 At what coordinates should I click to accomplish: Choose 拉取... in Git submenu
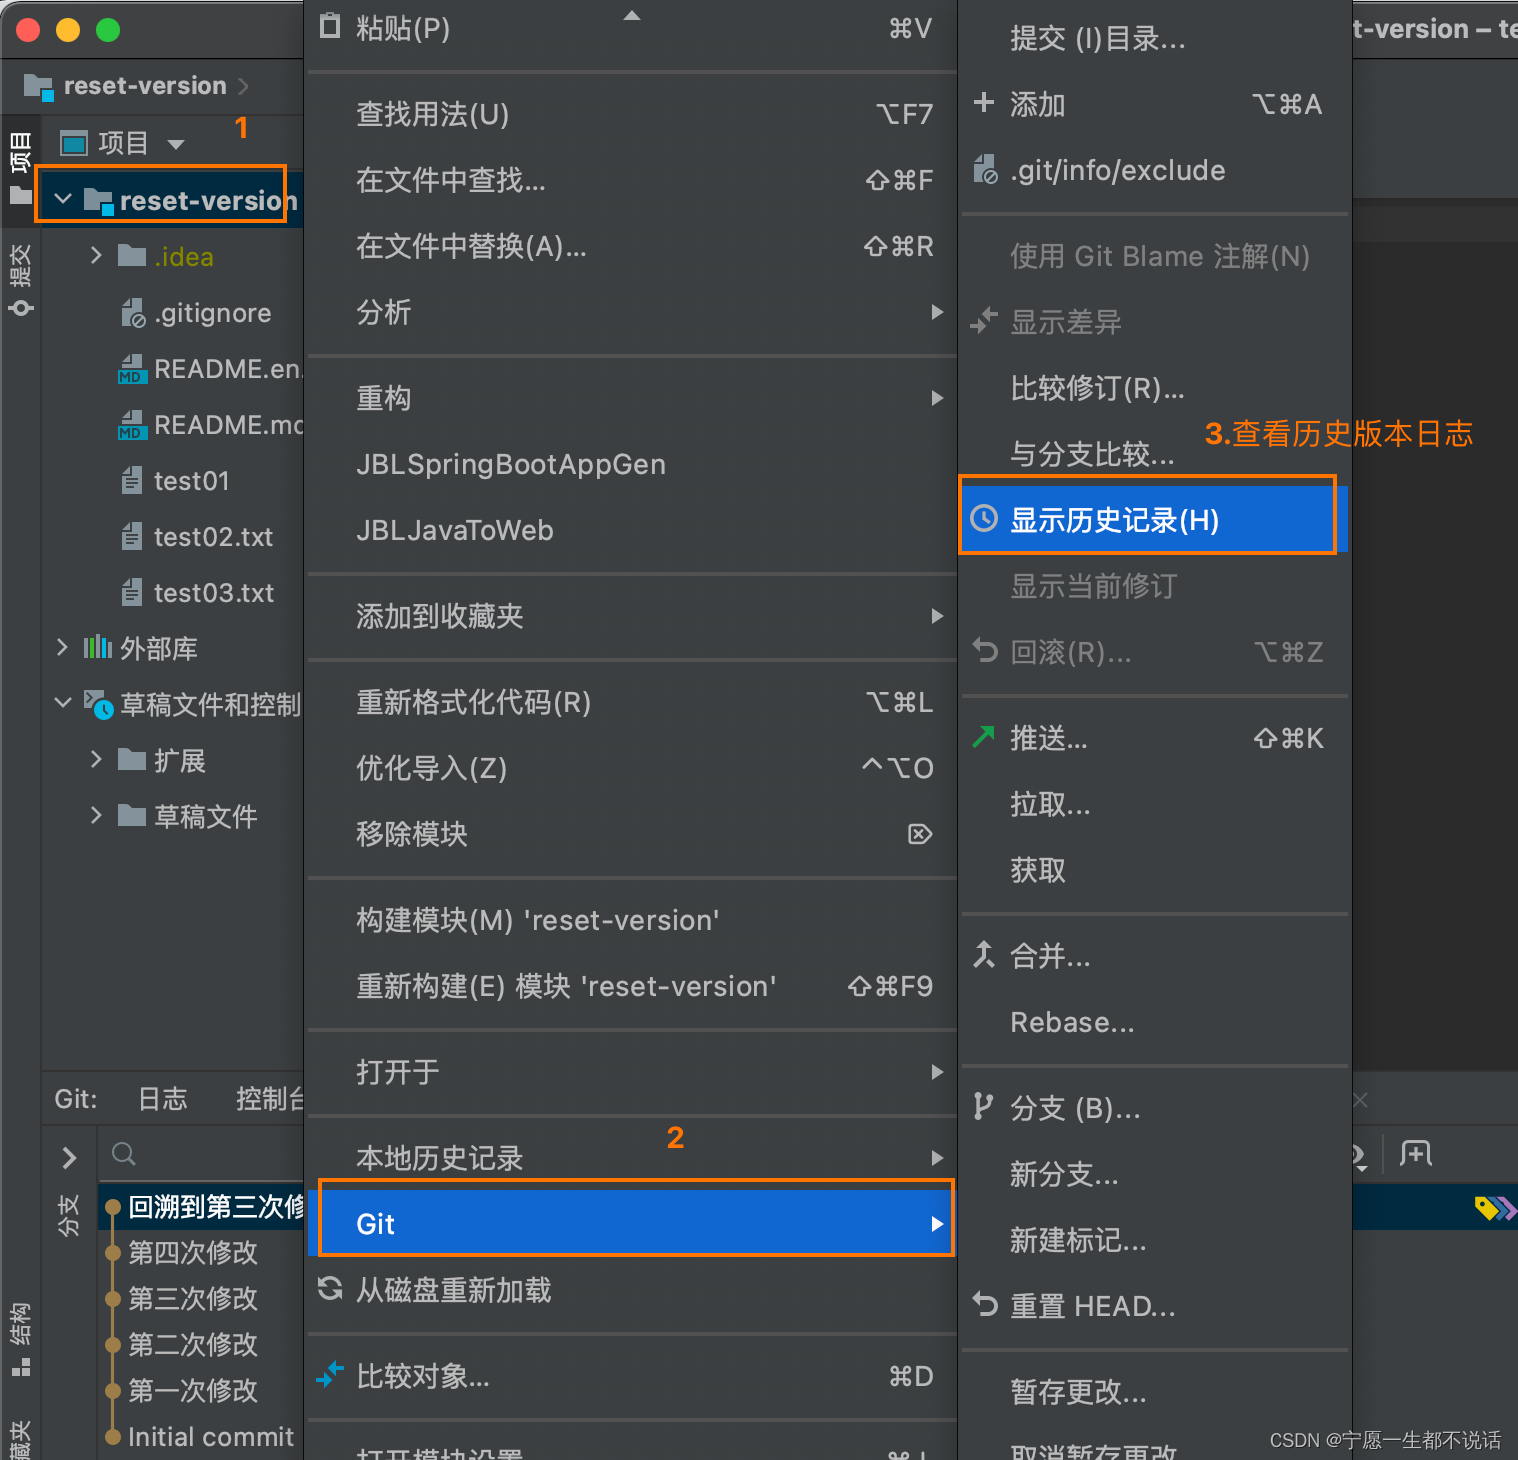[x=1155, y=804]
